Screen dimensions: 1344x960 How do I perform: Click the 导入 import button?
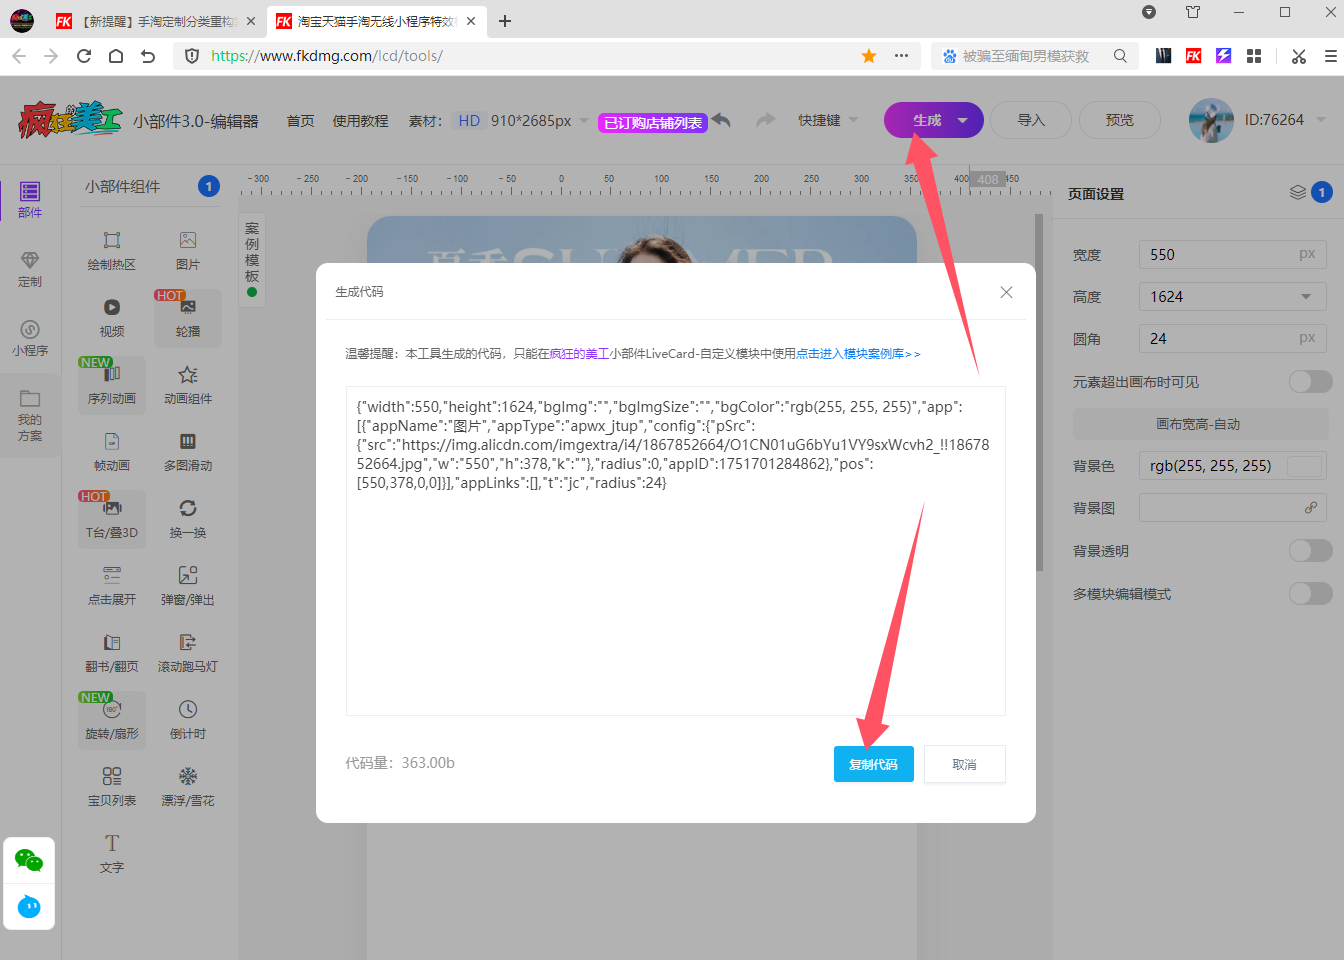[1032, 120]
